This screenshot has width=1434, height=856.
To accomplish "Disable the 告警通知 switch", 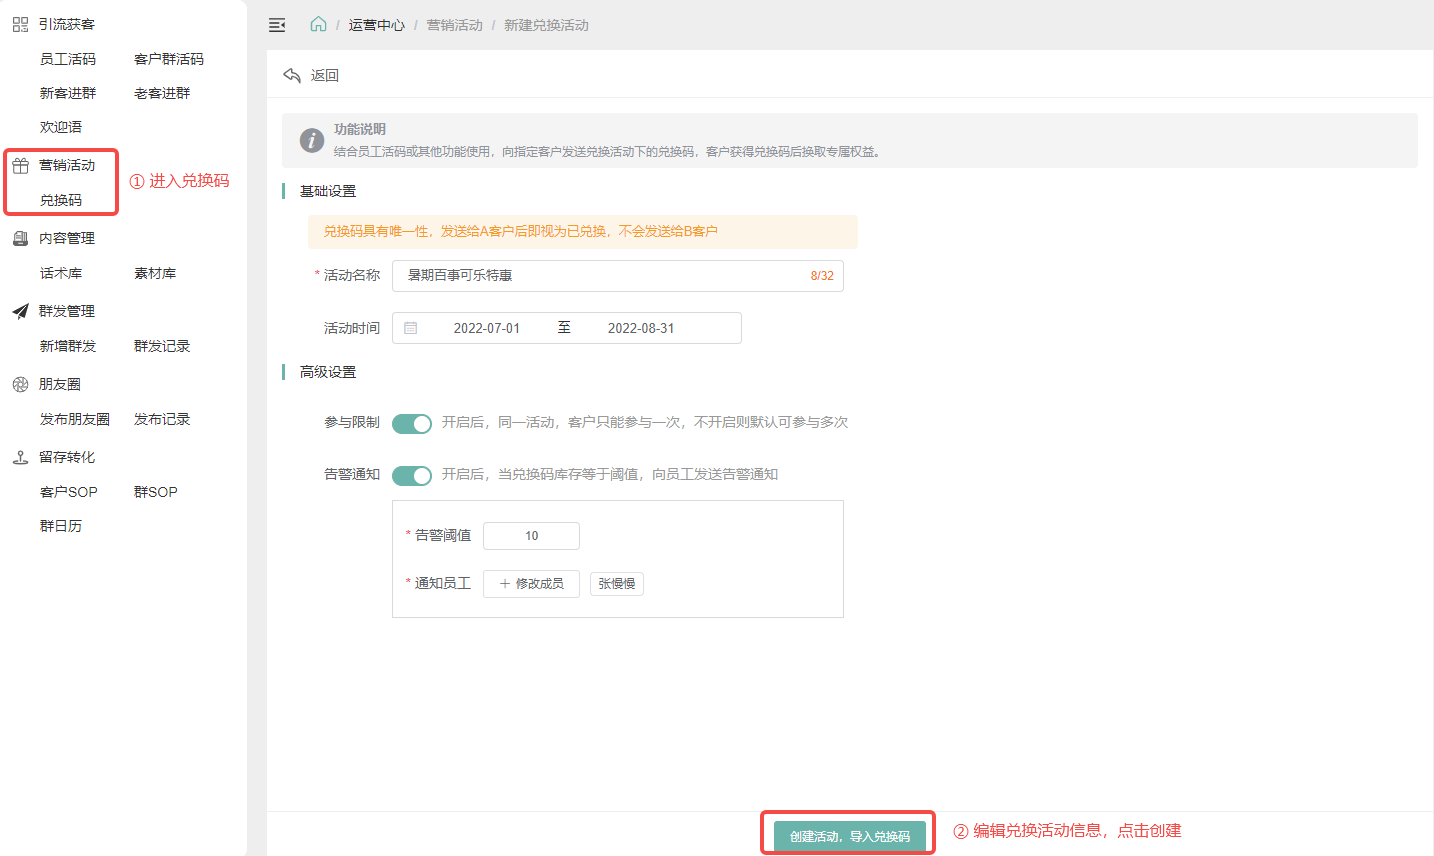I will (411, 475).
